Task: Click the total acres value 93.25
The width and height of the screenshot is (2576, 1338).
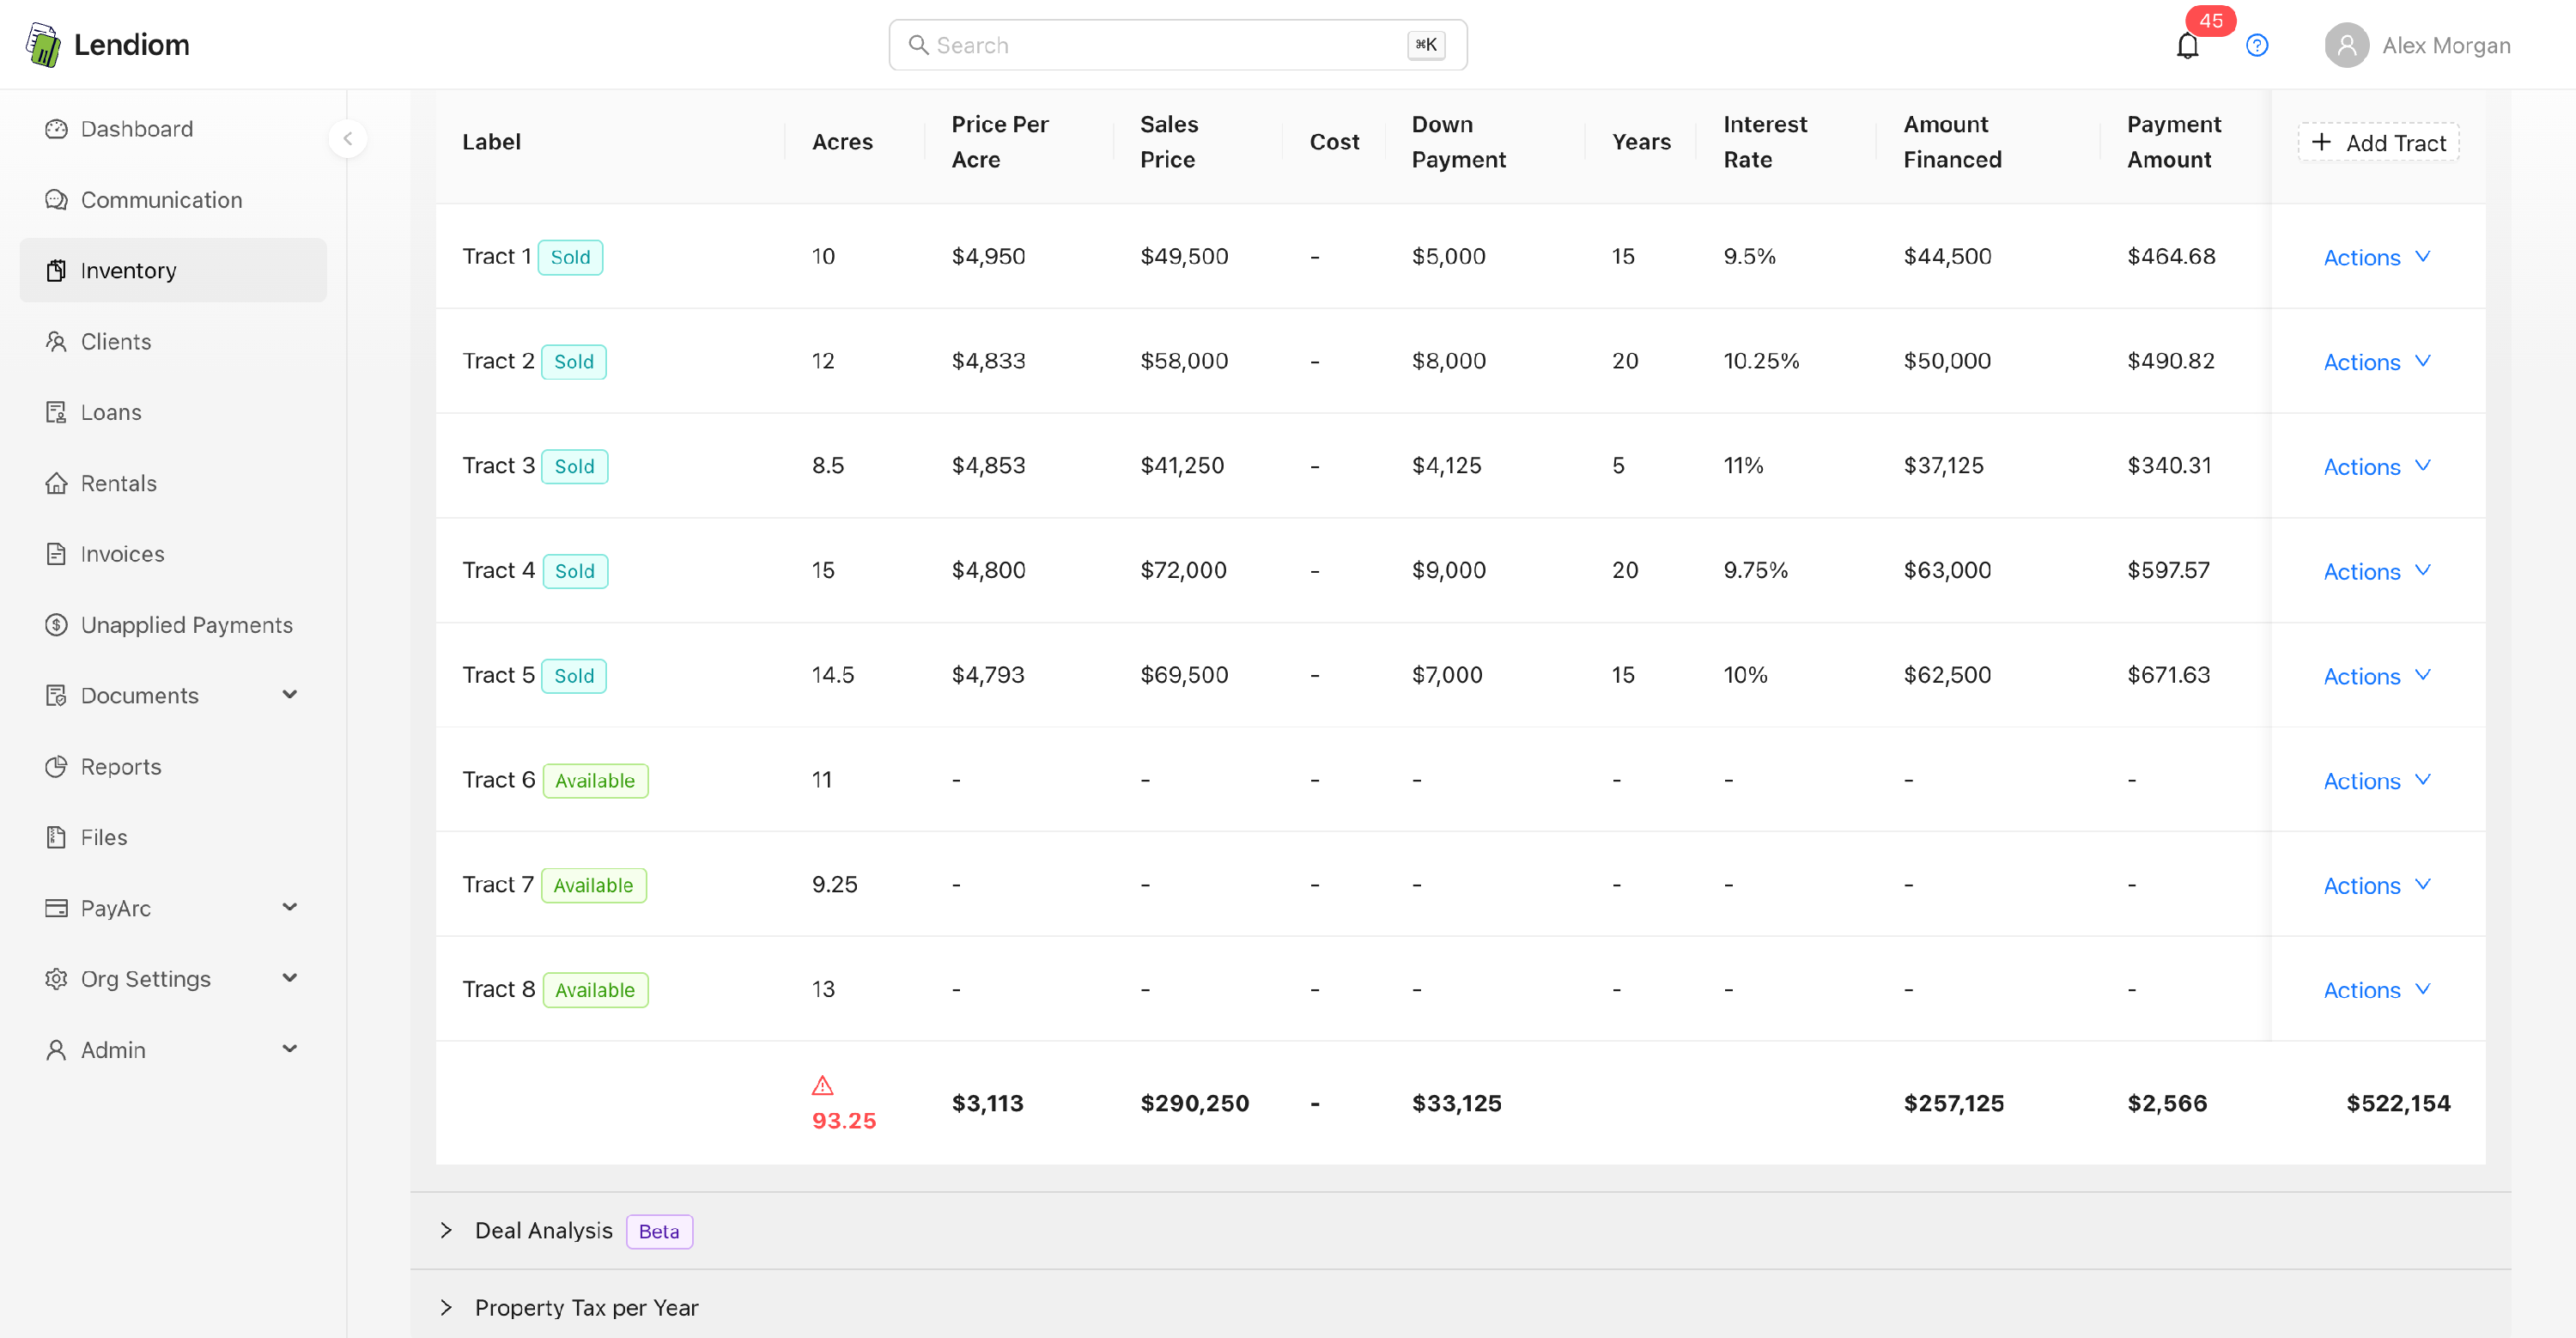Action: click(843, 1121)
